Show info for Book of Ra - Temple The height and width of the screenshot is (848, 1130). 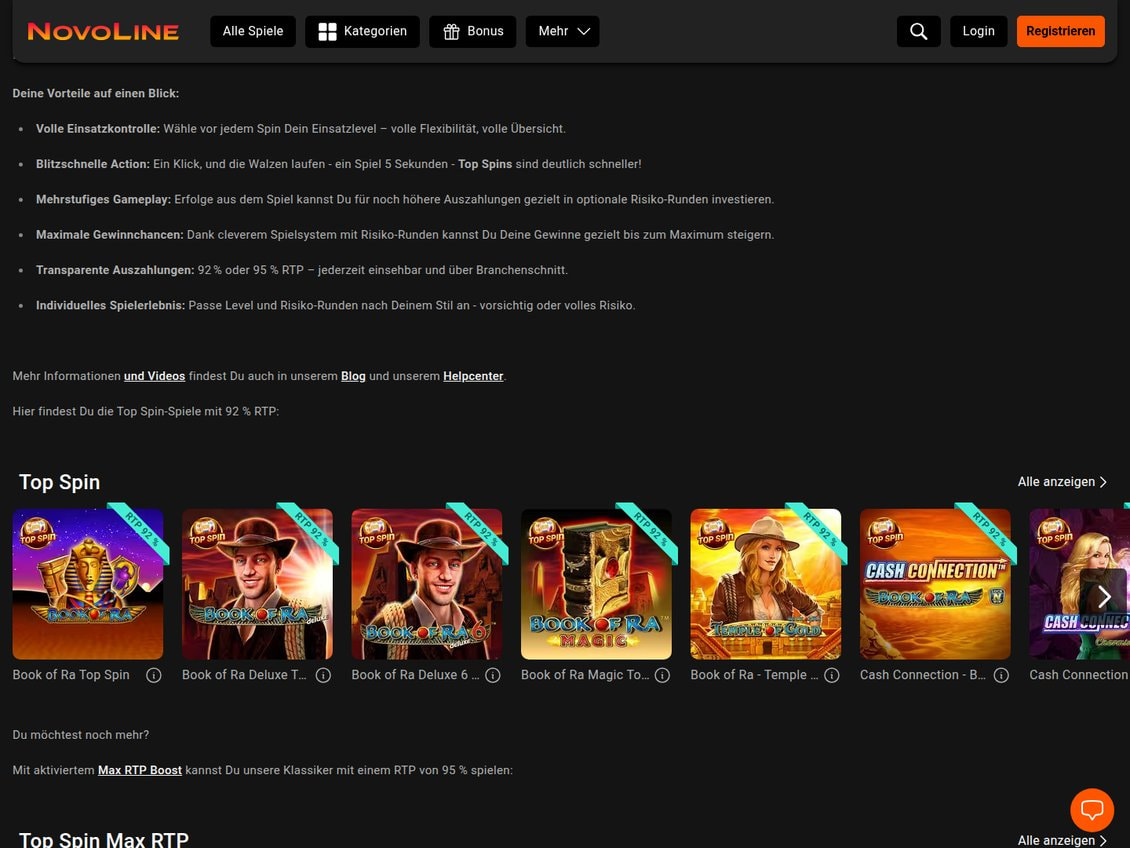point(832,675)
